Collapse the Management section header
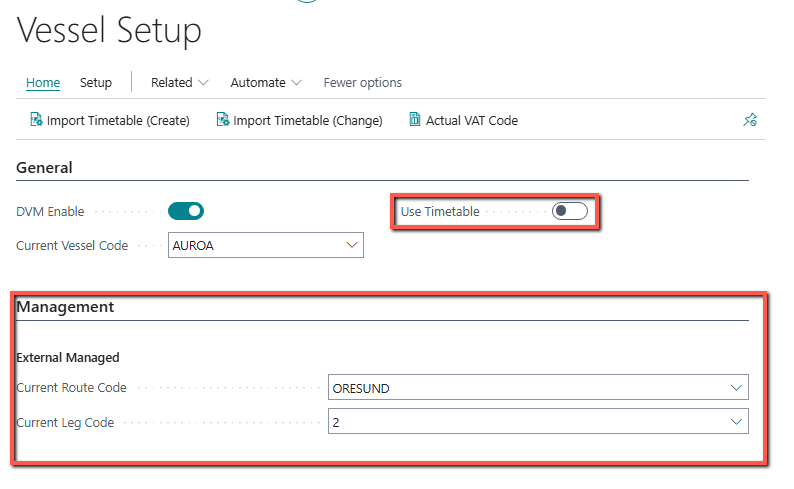Image resolution: width=794 pixels, height=489 pixels. (x=65, y=307)
